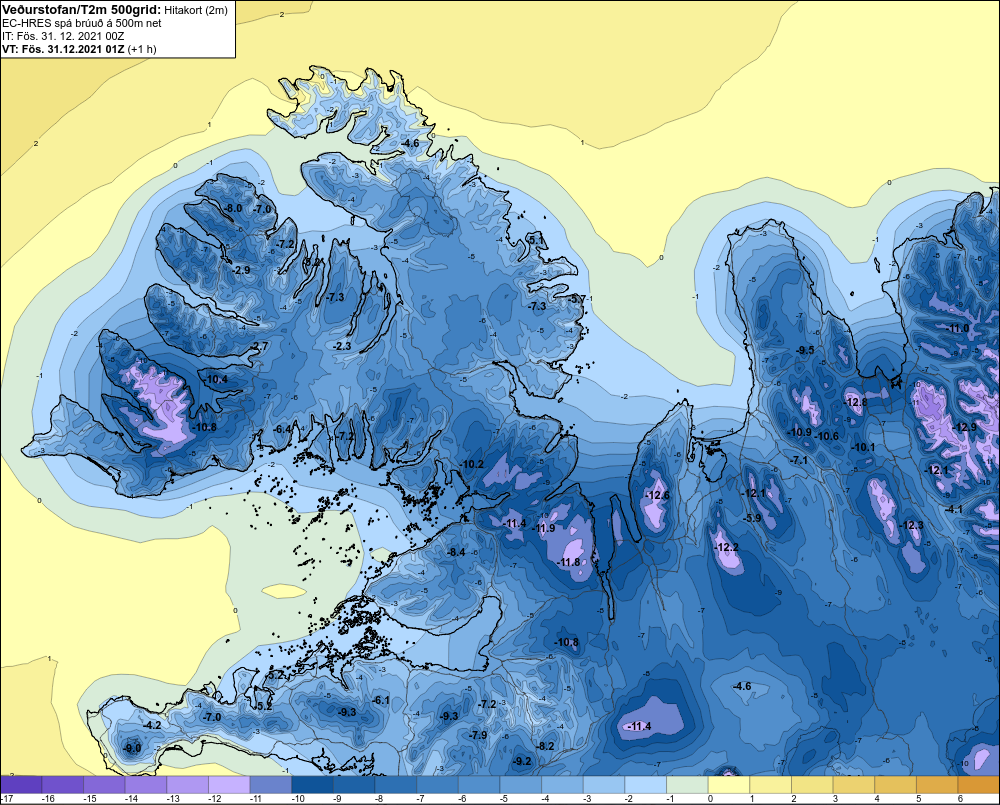Click the -8.4 temperature label

(x=457, y=552)
